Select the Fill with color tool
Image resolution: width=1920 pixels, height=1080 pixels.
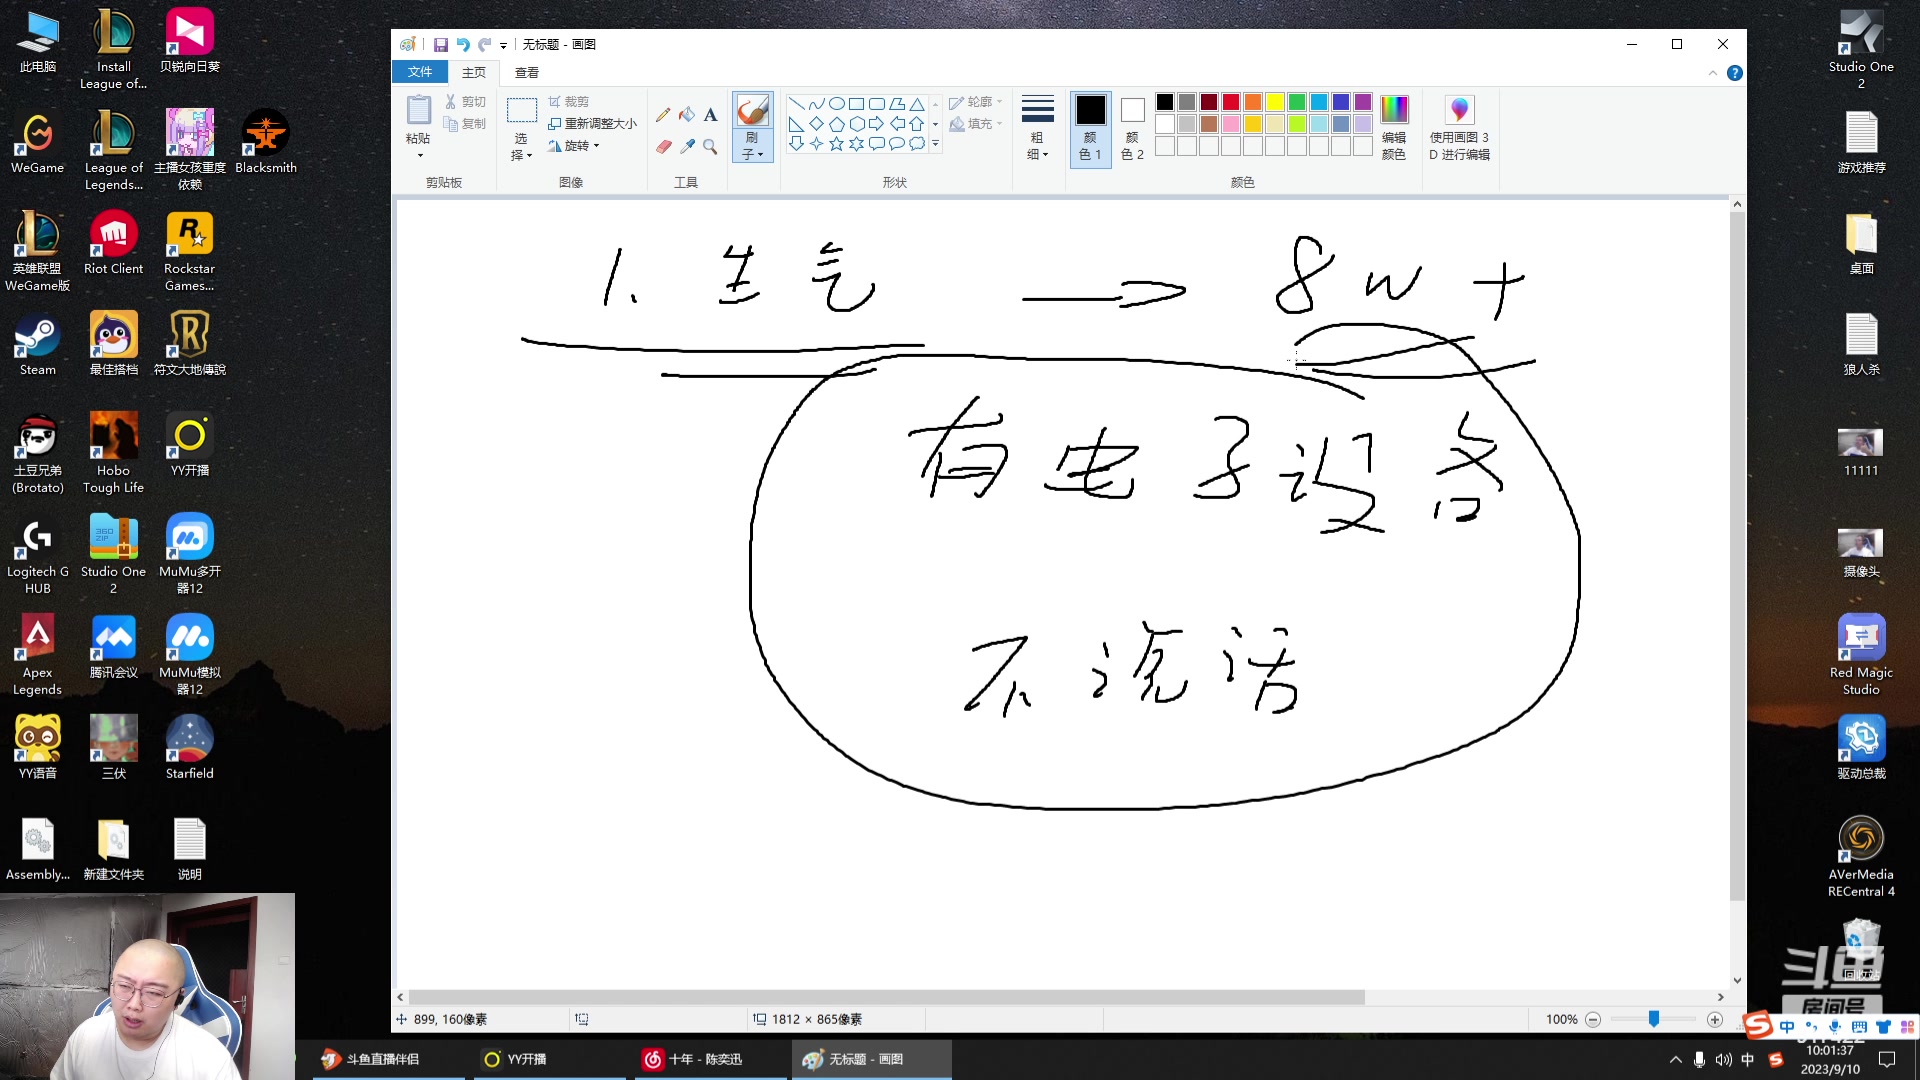pyautogui.click(x=687, y=115)
